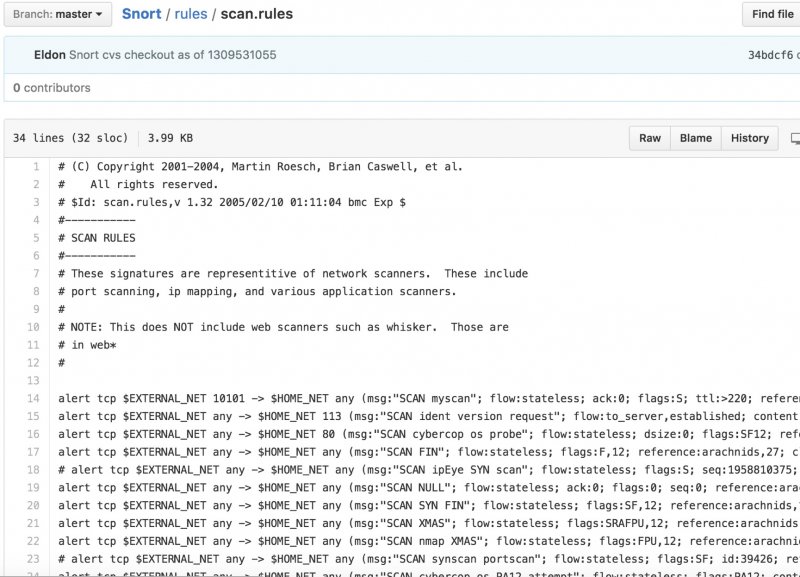Open the Branch: master dropdown

pyautogui.click(x=58, y=14)
